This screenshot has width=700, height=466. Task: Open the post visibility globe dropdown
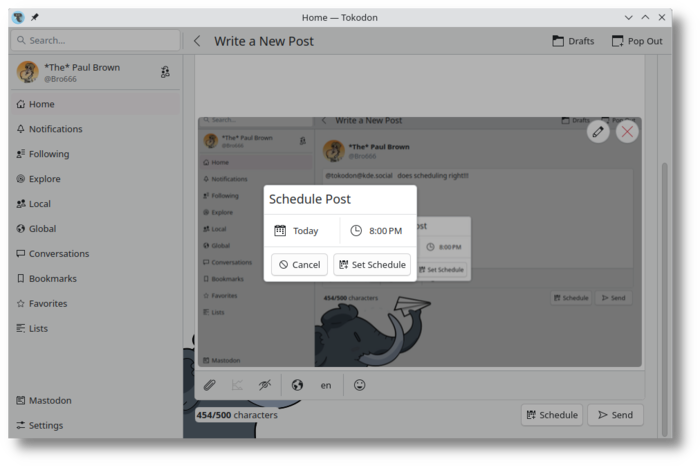(x=297, y=385)
